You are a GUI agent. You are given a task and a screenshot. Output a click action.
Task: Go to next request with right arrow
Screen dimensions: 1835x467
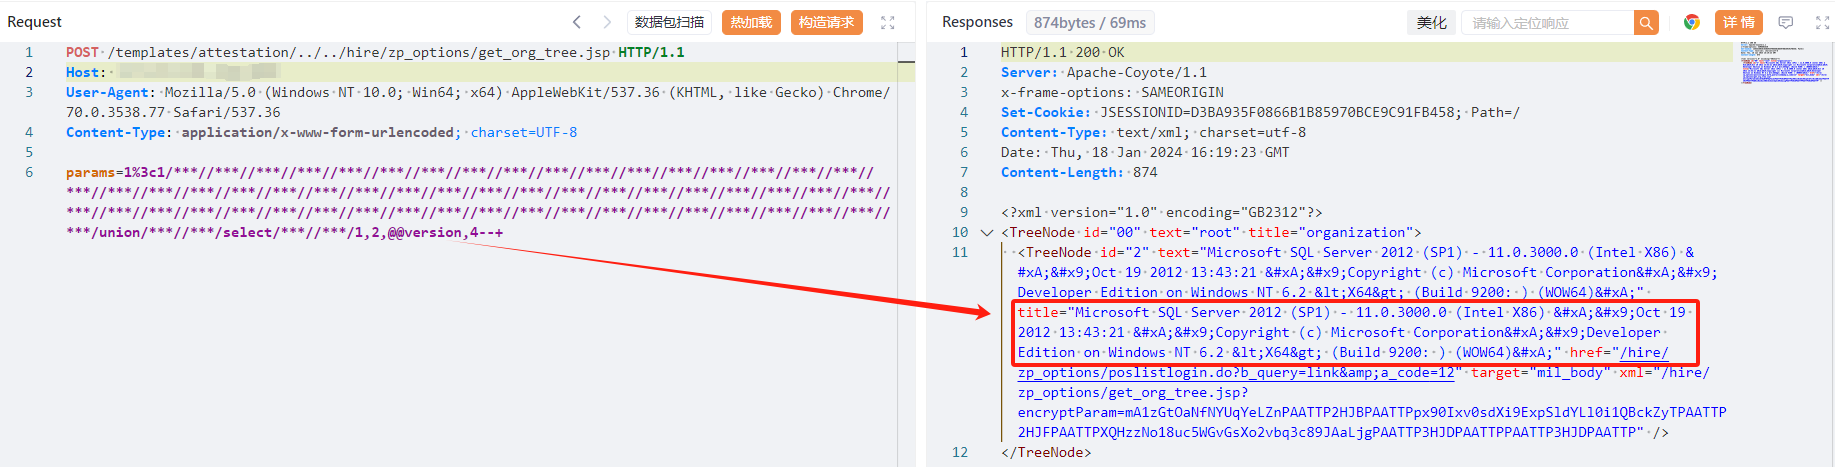click(x=607, y=22)
